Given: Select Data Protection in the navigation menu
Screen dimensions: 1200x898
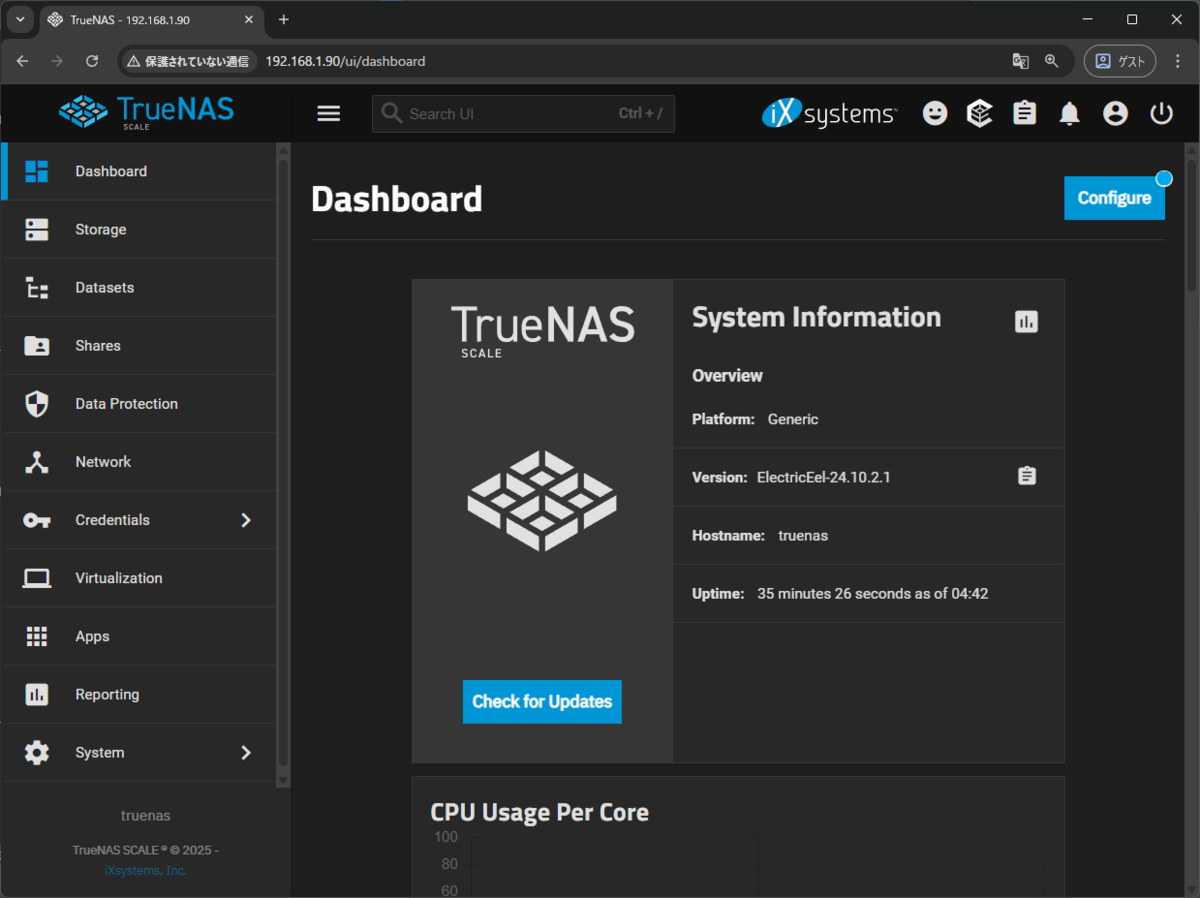Looking at the screenshot, I should 139,404.
